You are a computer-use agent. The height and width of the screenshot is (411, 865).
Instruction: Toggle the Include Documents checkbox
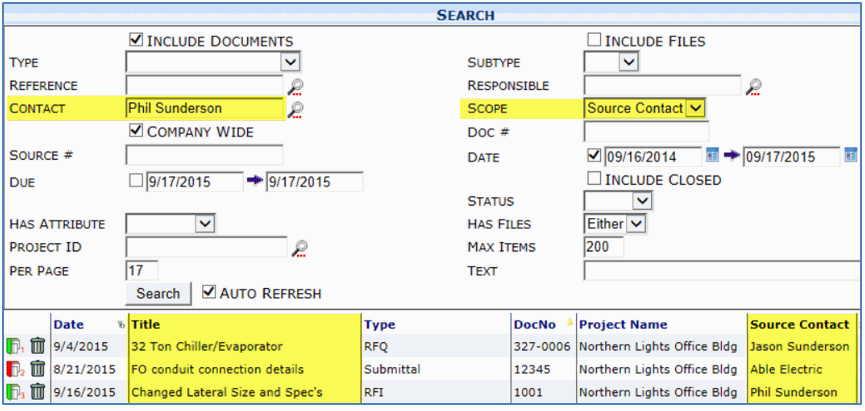(136, 40)
